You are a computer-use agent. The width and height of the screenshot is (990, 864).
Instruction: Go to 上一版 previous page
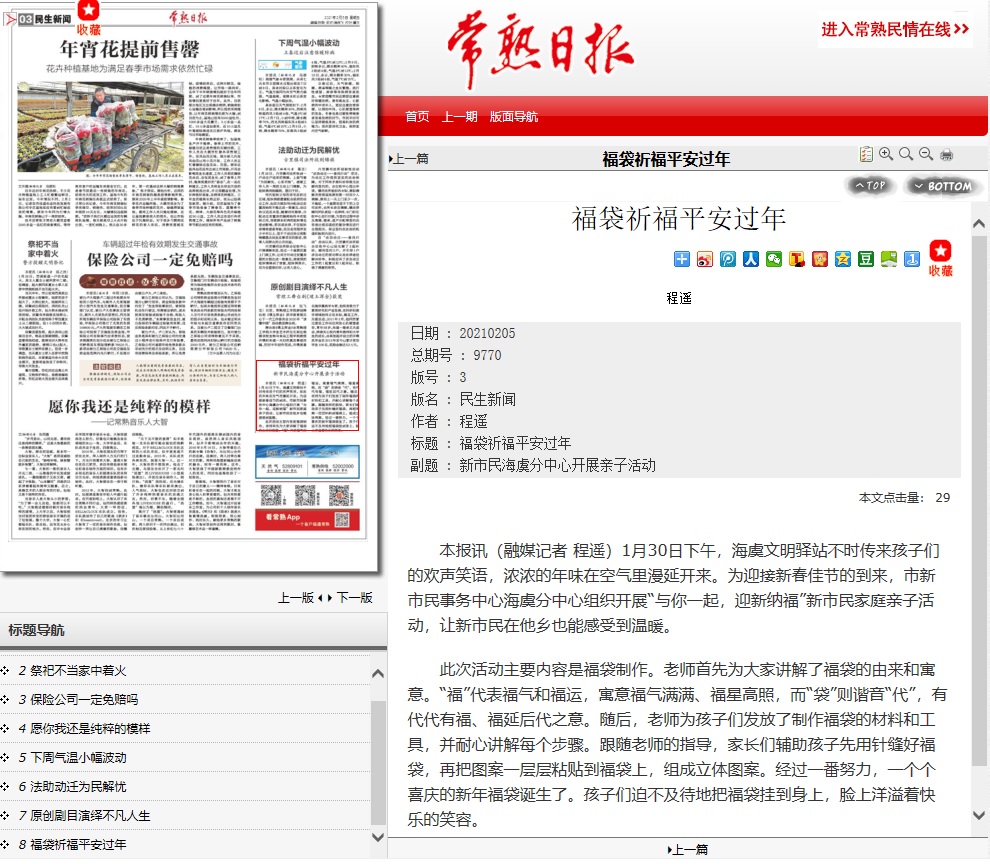point(296,597)
